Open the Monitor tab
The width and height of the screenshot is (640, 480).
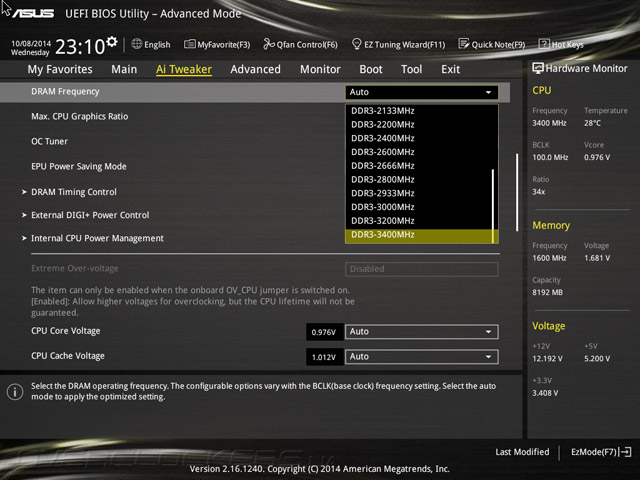tap(320, 69)
